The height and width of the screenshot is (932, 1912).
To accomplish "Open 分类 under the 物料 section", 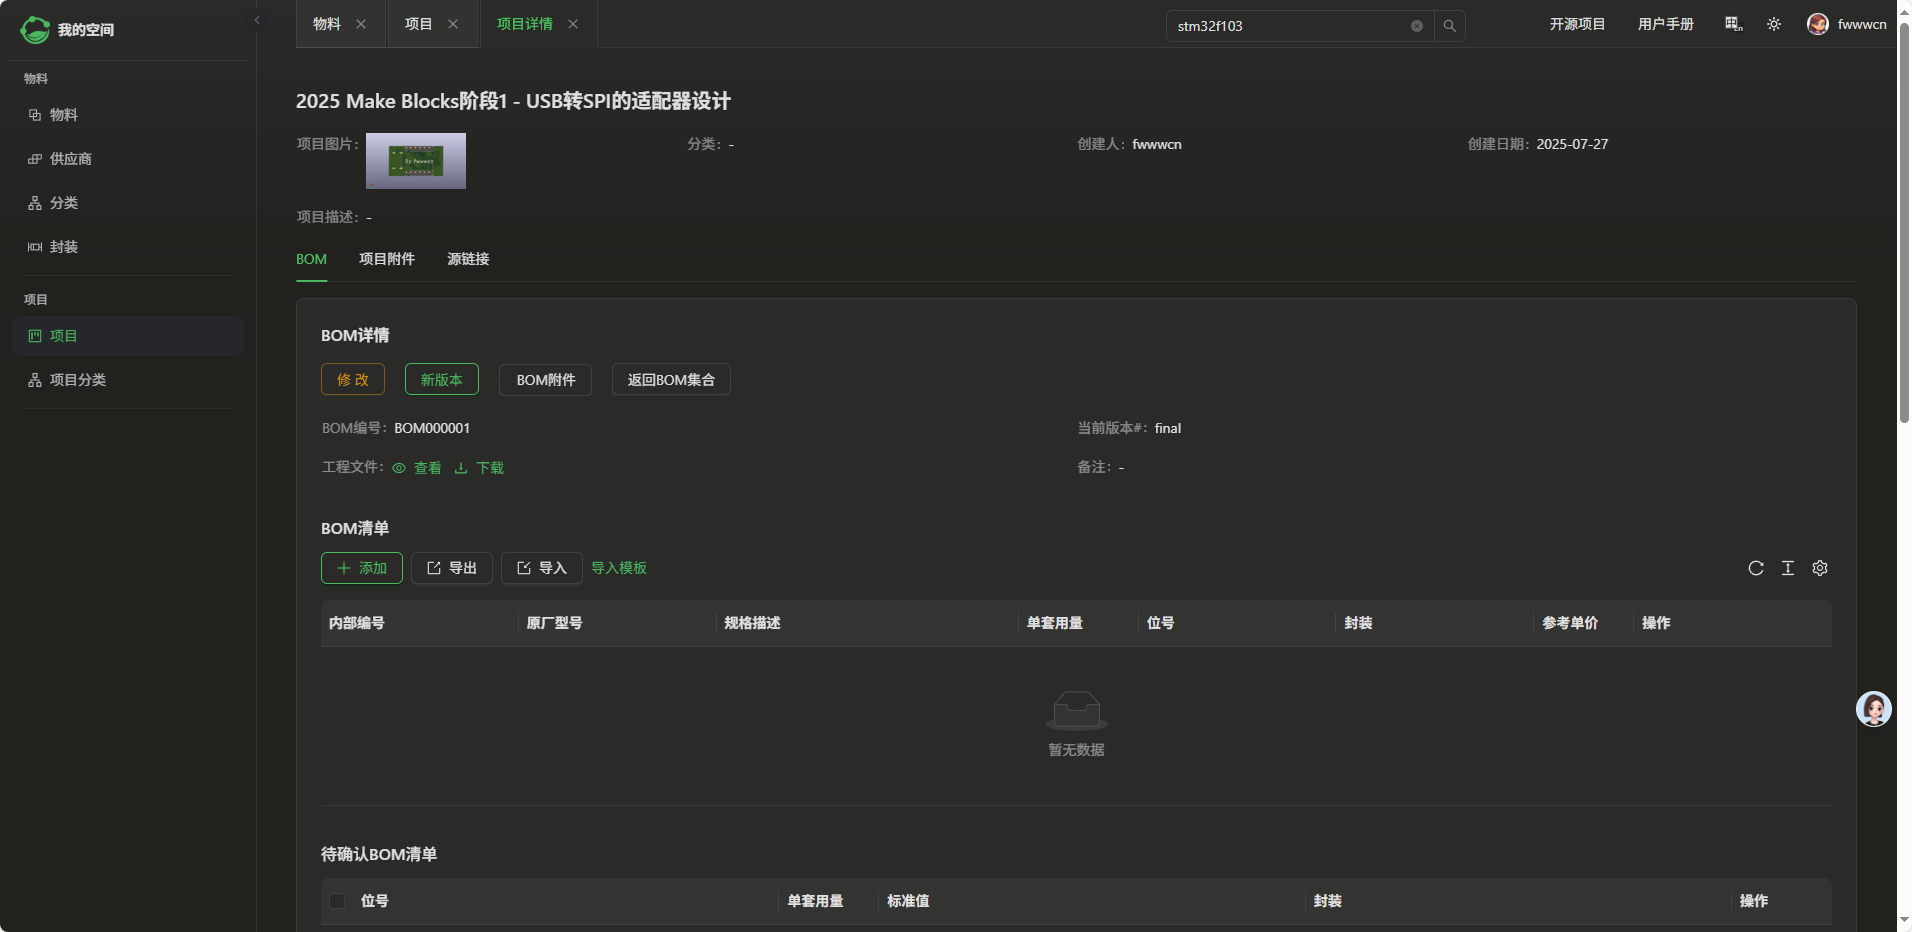I will 128,203.
